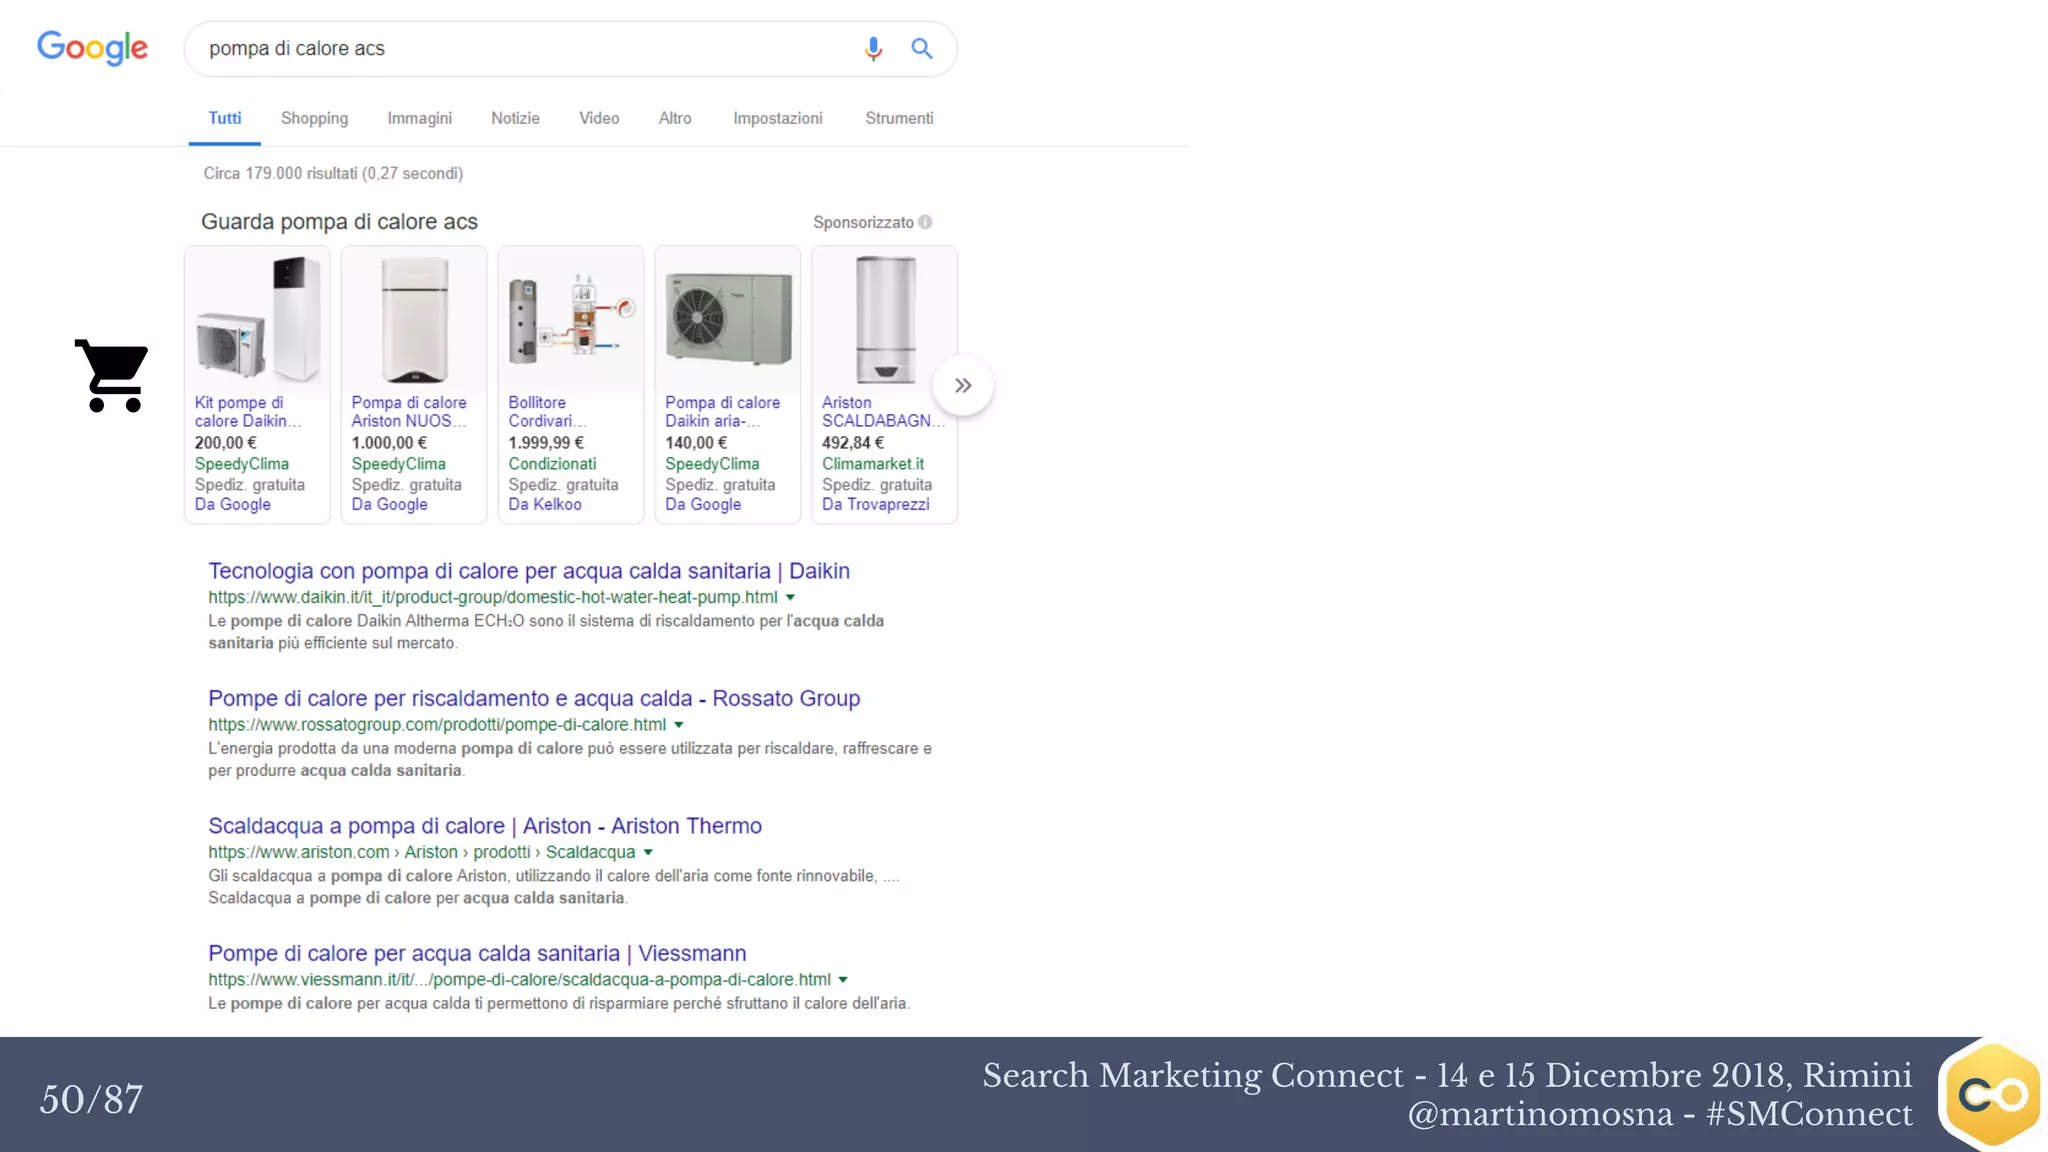The image size is (2048, 1152).
Task: Expand dropdown arrow next to viessmann.it URL
Action: [843, 980]
